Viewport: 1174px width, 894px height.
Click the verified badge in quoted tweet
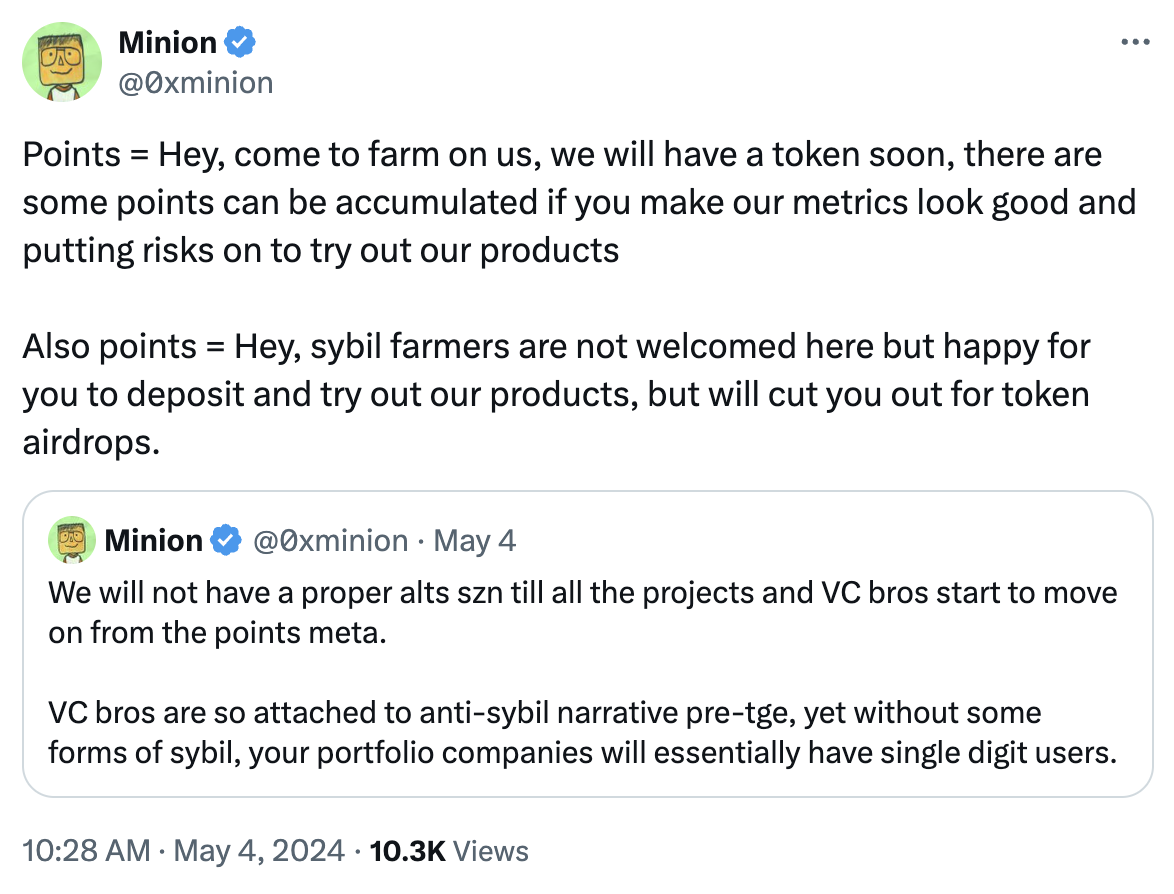[x=225, y=541]
